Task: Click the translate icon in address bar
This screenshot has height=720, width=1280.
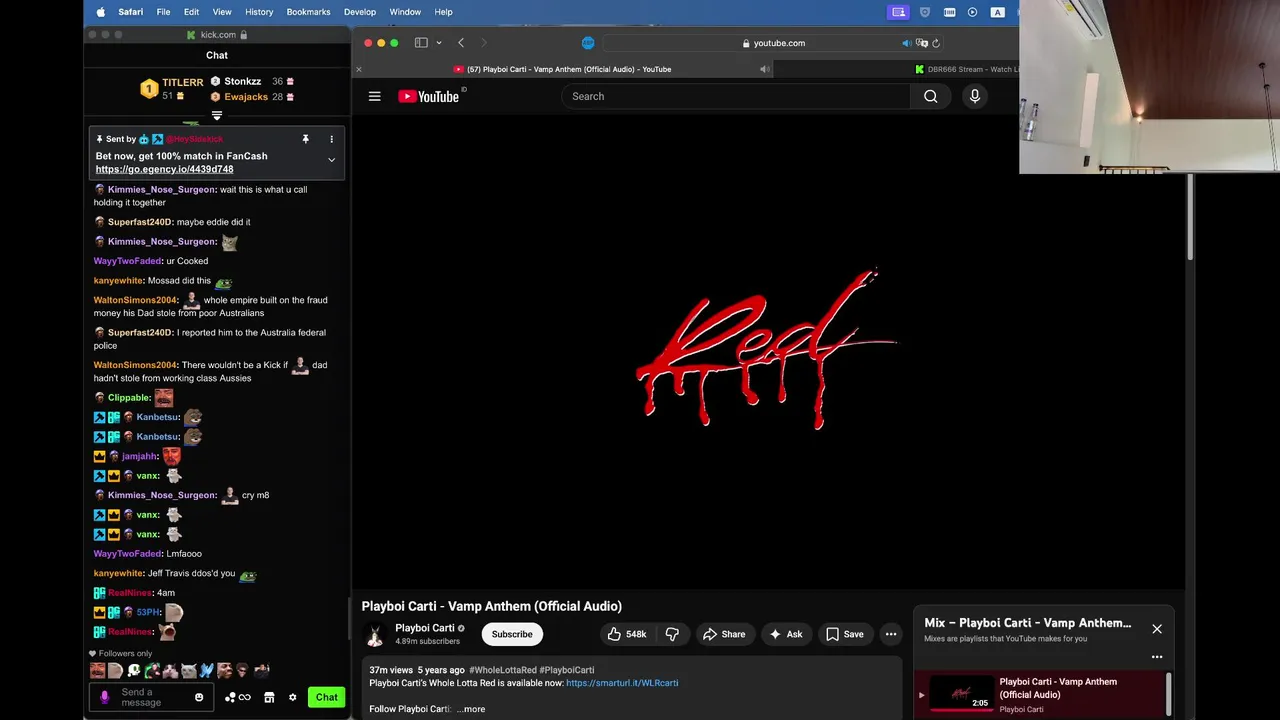Action: coord(922,43)
